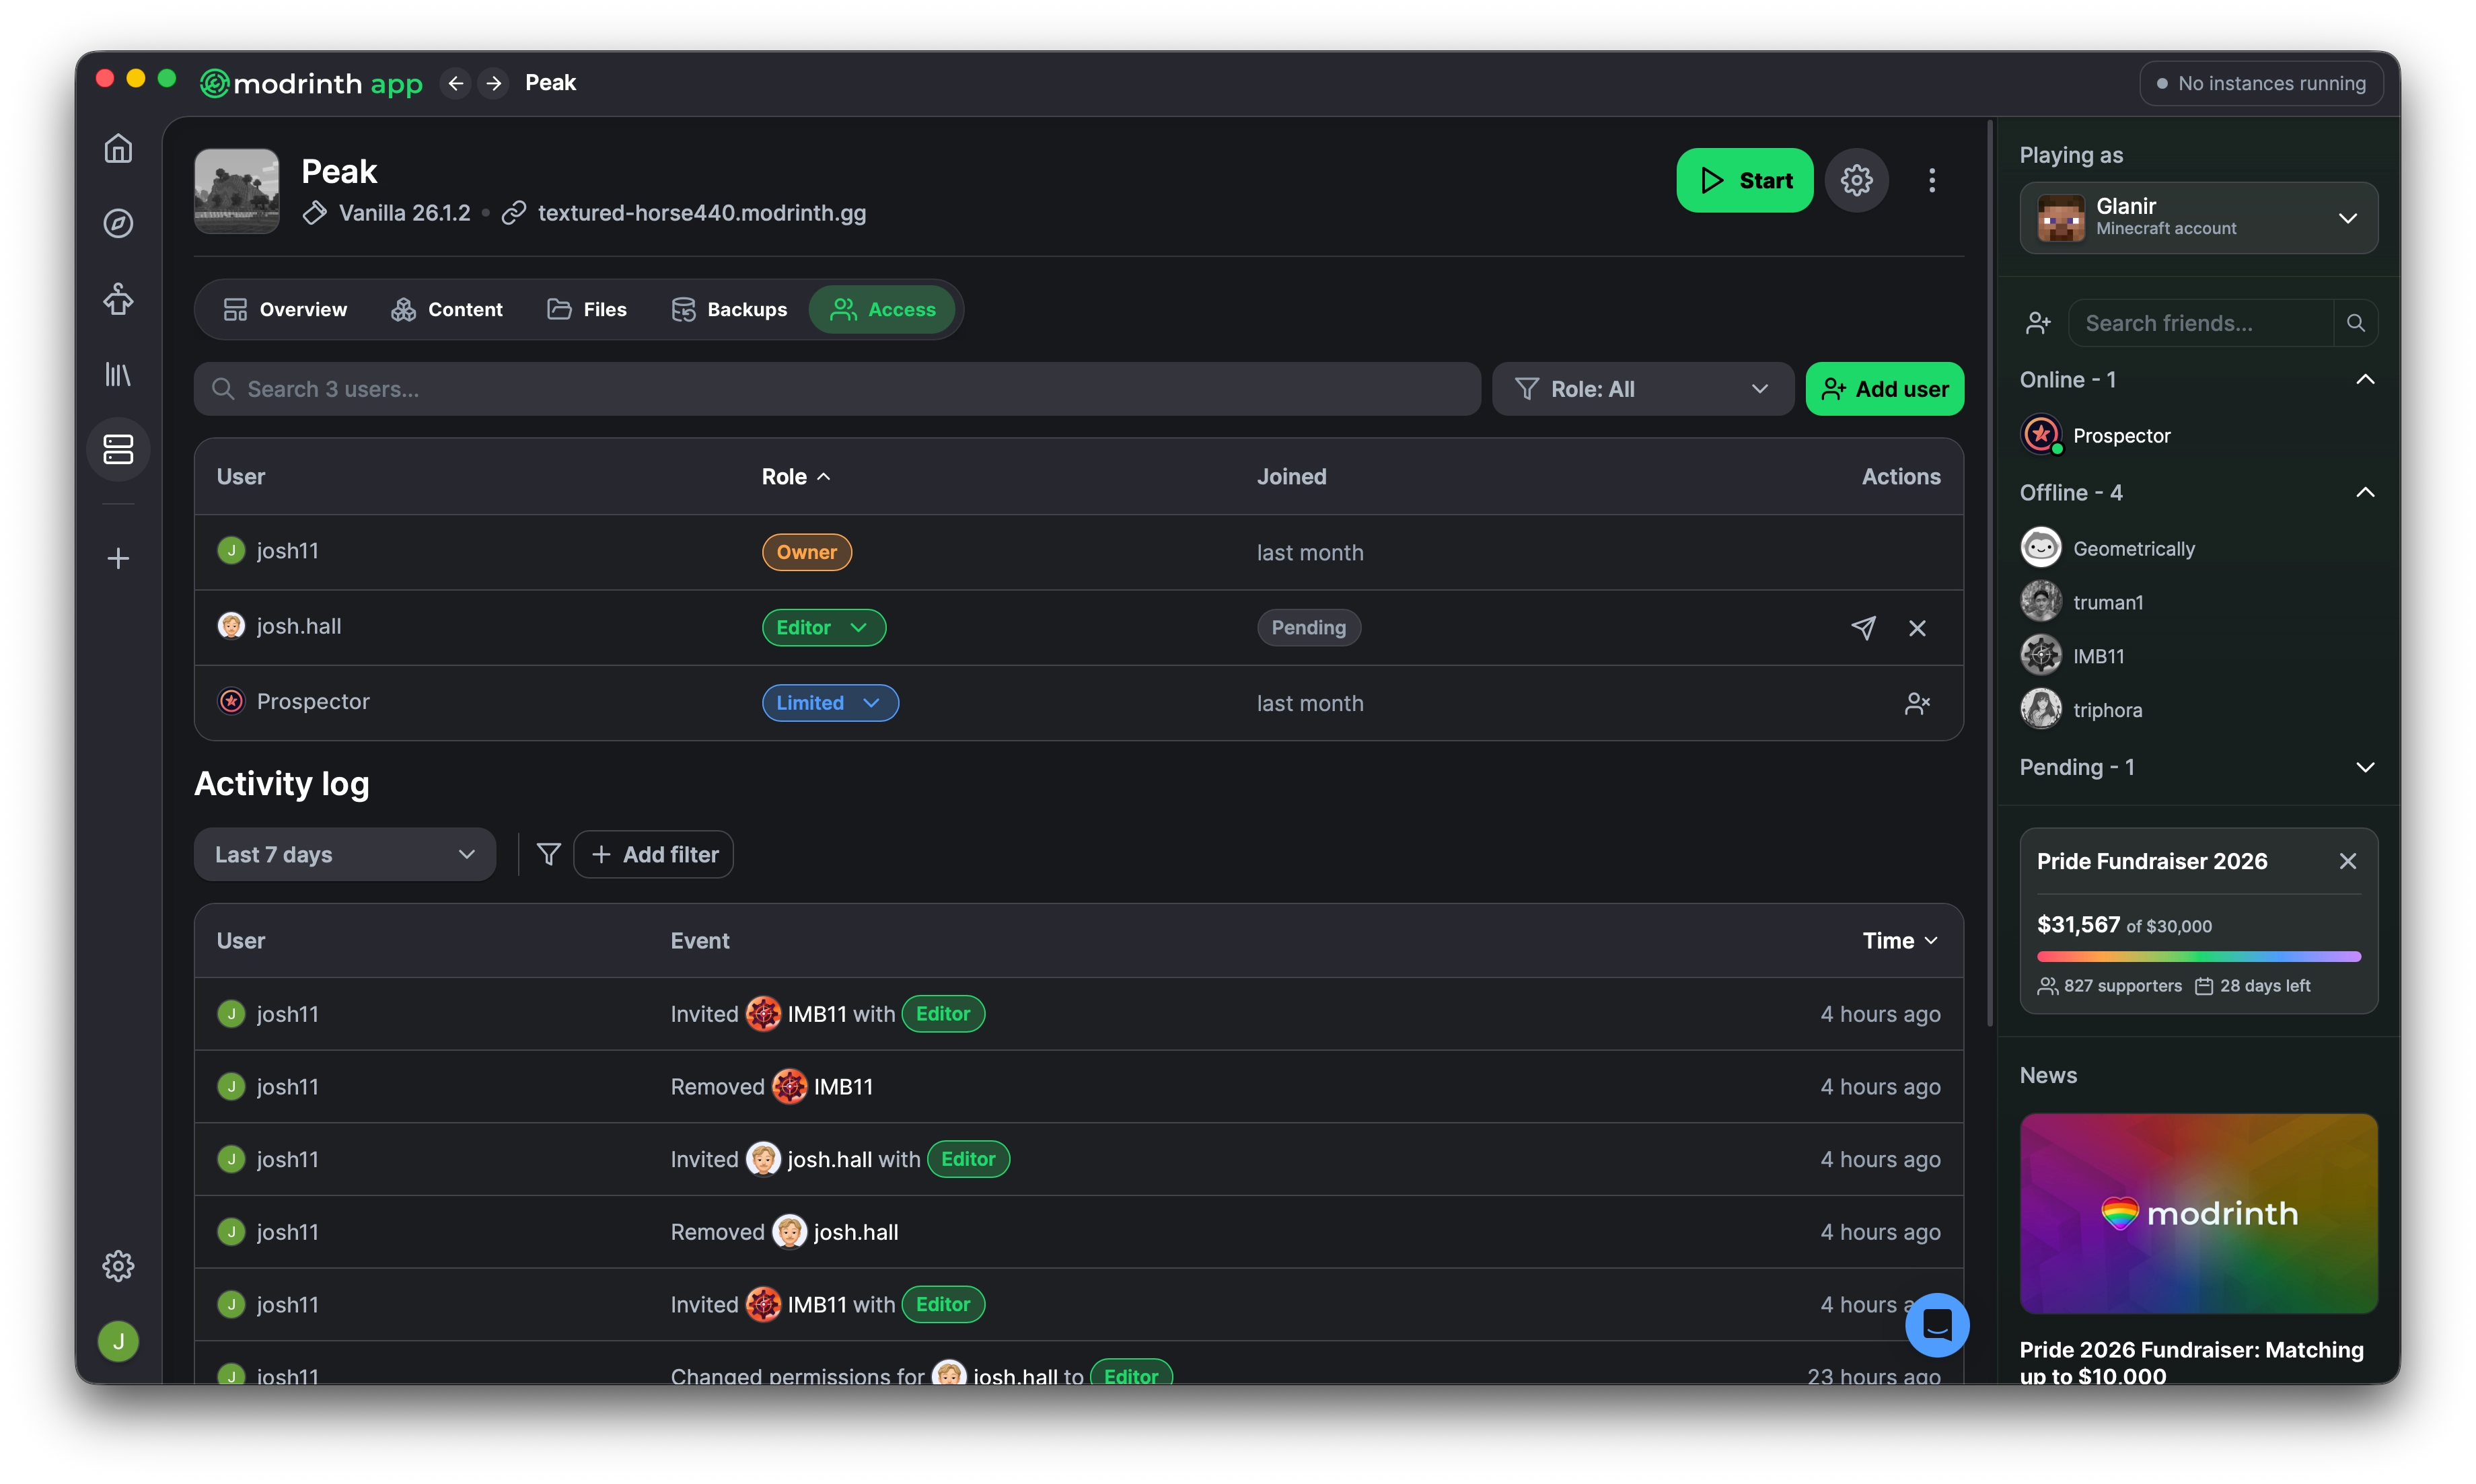Navigate back with the left arrow

(456, 83)
